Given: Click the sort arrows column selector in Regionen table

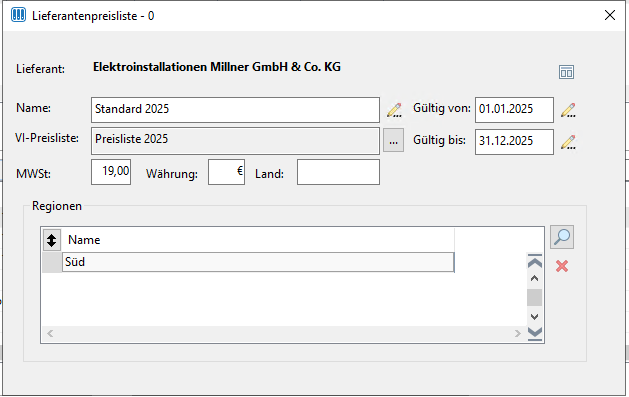Looking at the screenshot, I should click(52, 240).
